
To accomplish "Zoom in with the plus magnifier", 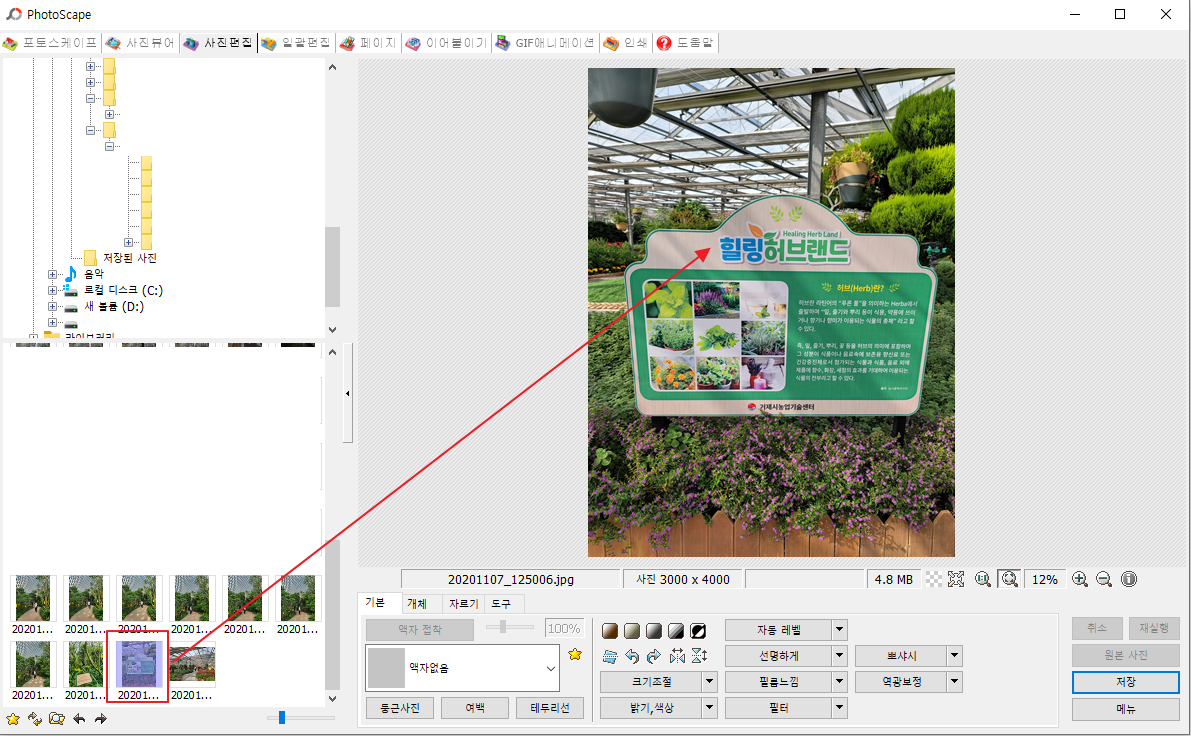I will [x=1079, y=580].
